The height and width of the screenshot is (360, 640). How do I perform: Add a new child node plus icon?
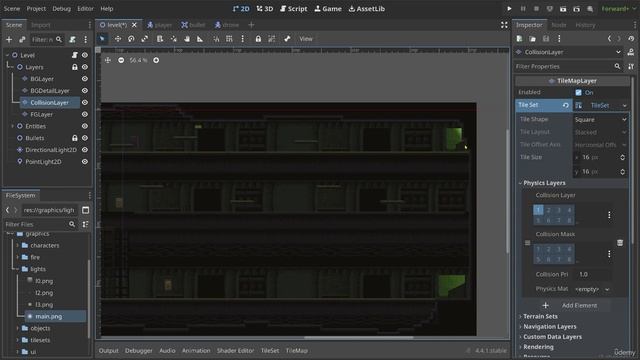[9, 40]
